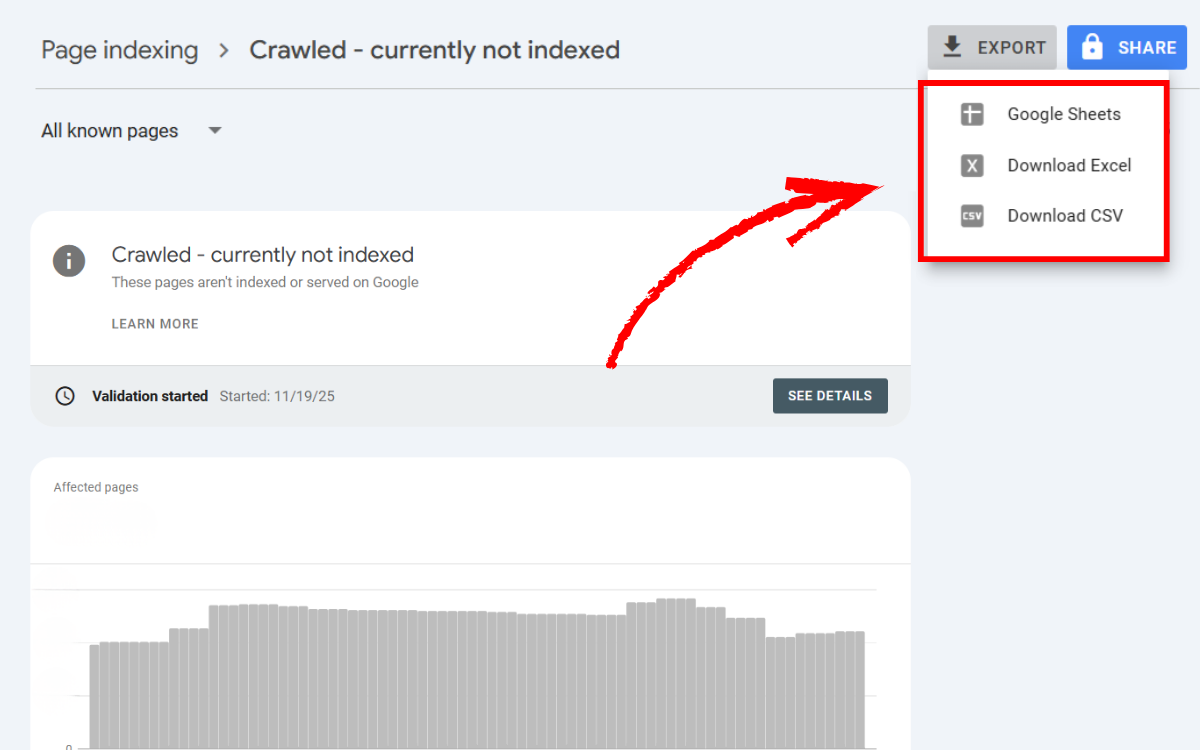
Task: Click the CSV file icon
Action: pos(972,216)
